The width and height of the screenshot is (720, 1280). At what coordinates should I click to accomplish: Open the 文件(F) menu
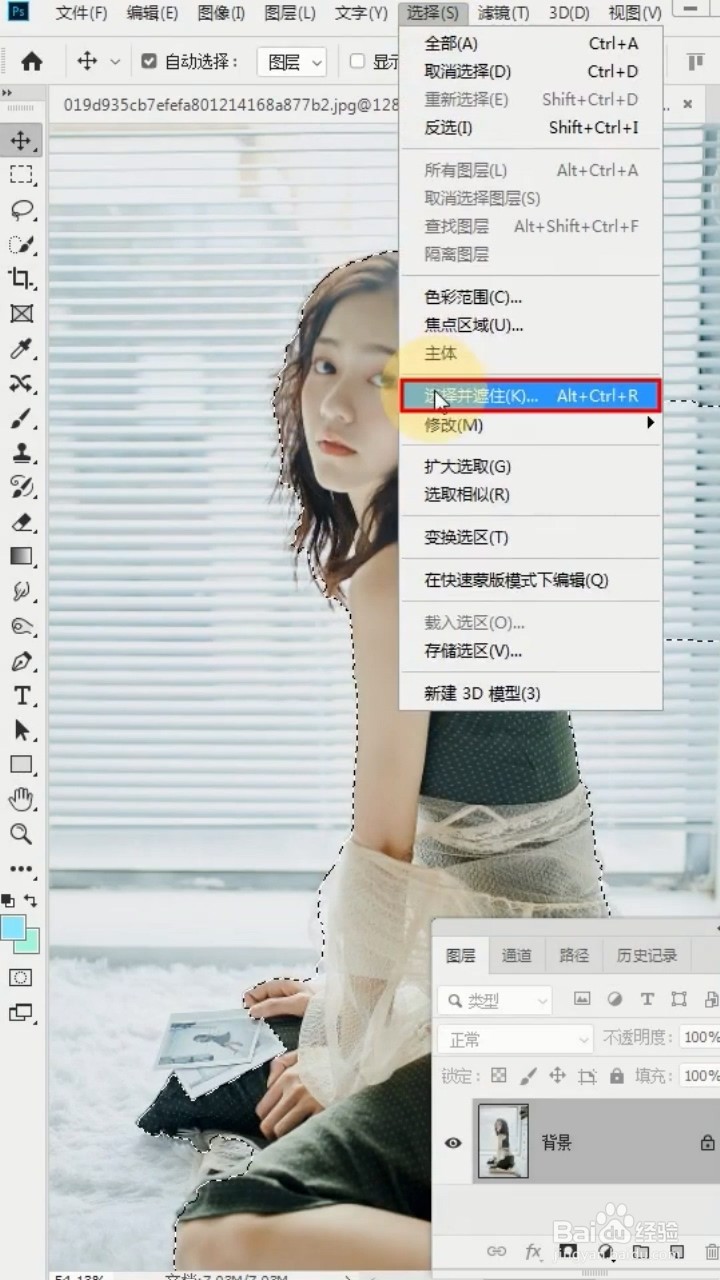coord(81,13)
